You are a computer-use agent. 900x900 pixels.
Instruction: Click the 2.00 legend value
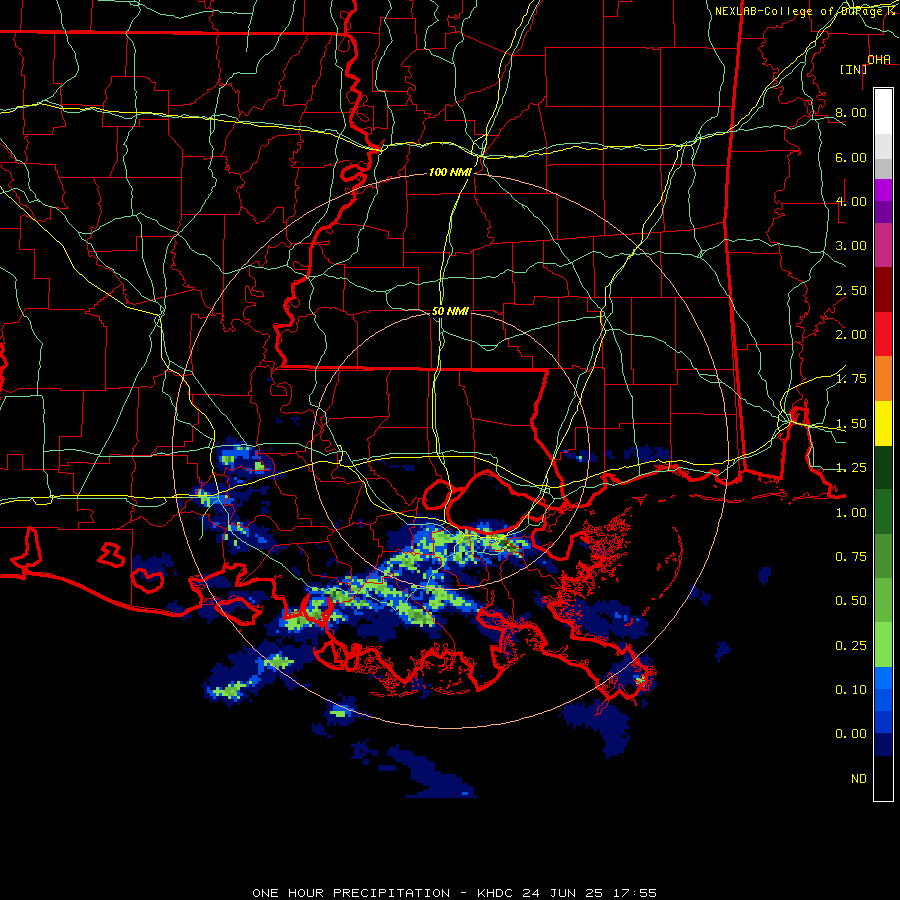[851, 335]
